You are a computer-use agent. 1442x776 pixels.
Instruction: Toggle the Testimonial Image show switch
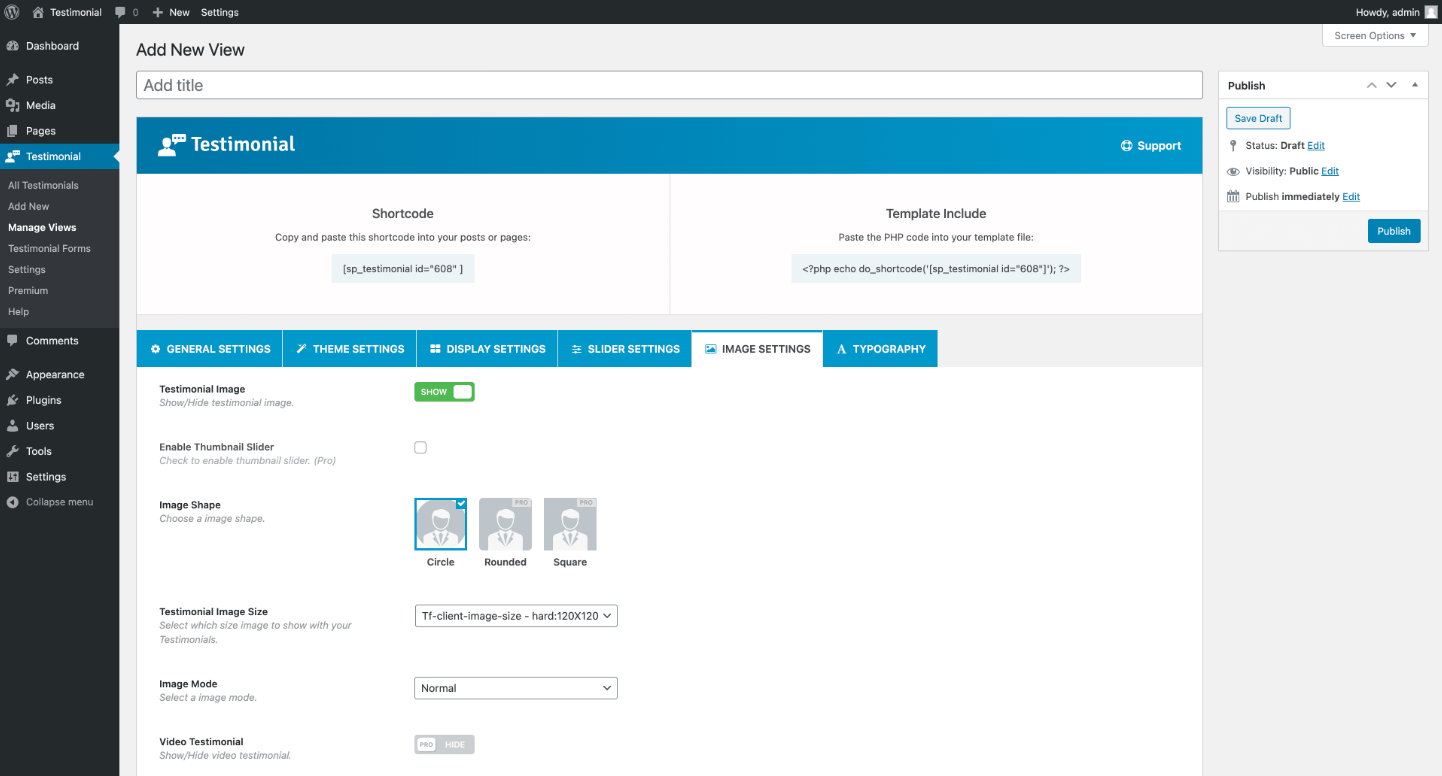click(x=444, y=392)
